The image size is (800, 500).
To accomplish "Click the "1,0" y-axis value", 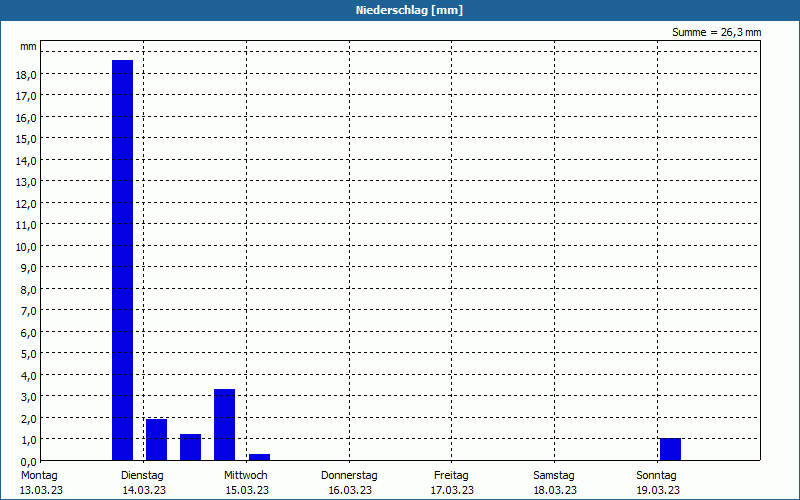I will (29, 440).
